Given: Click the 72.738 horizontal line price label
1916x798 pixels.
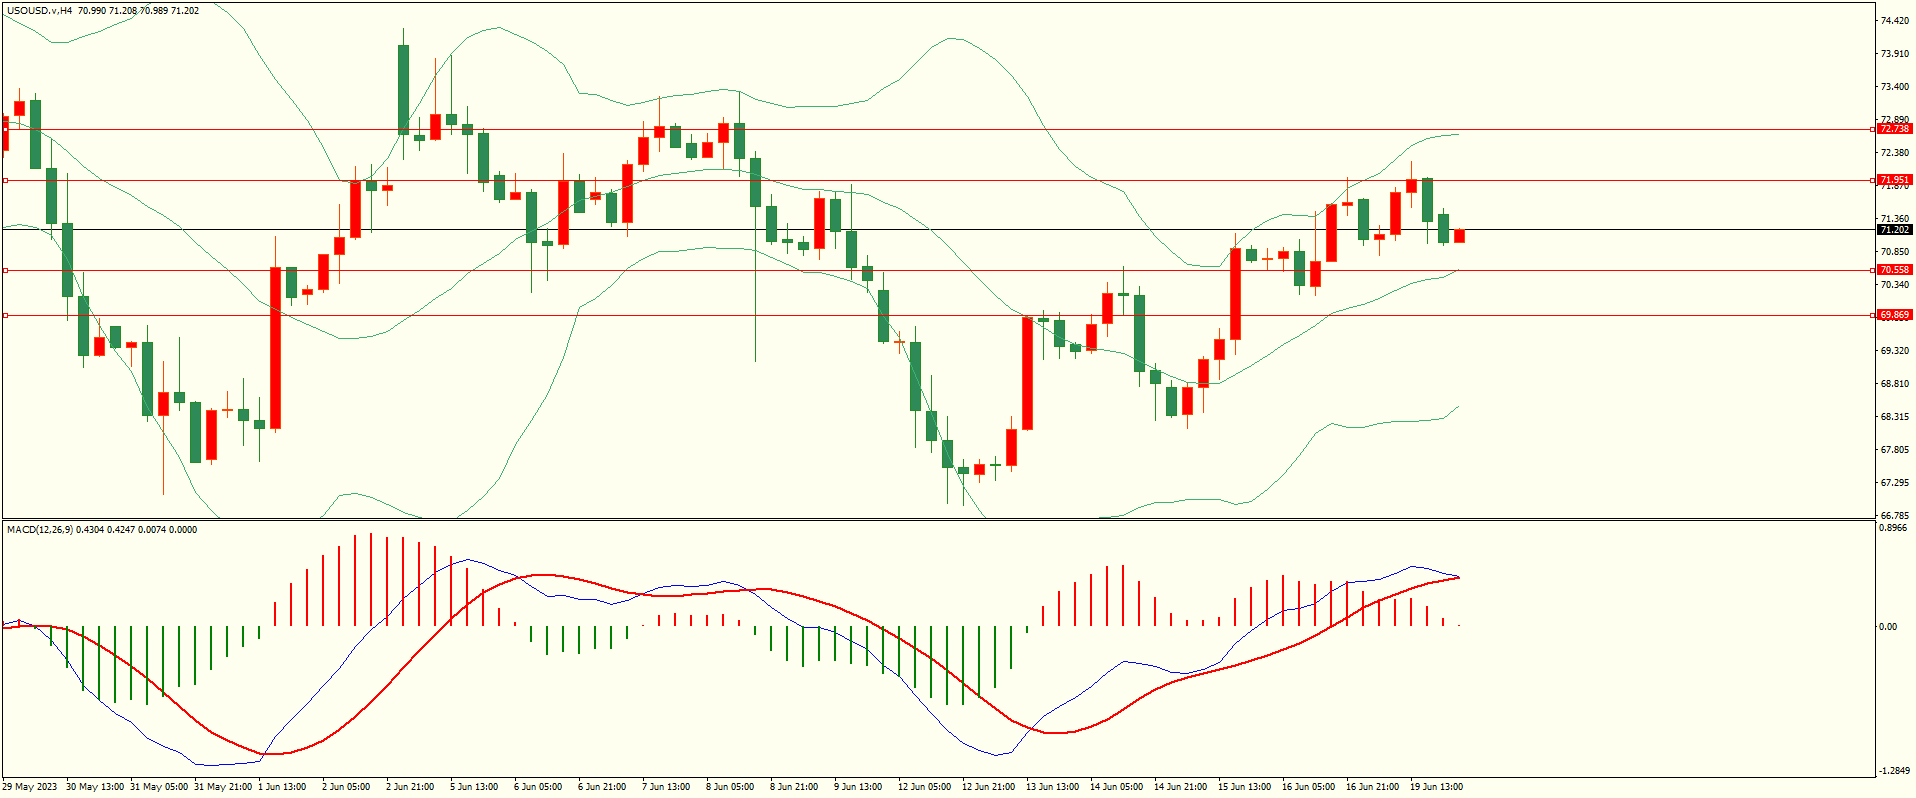Looking at the screenshot, I should coord(1894,129).
